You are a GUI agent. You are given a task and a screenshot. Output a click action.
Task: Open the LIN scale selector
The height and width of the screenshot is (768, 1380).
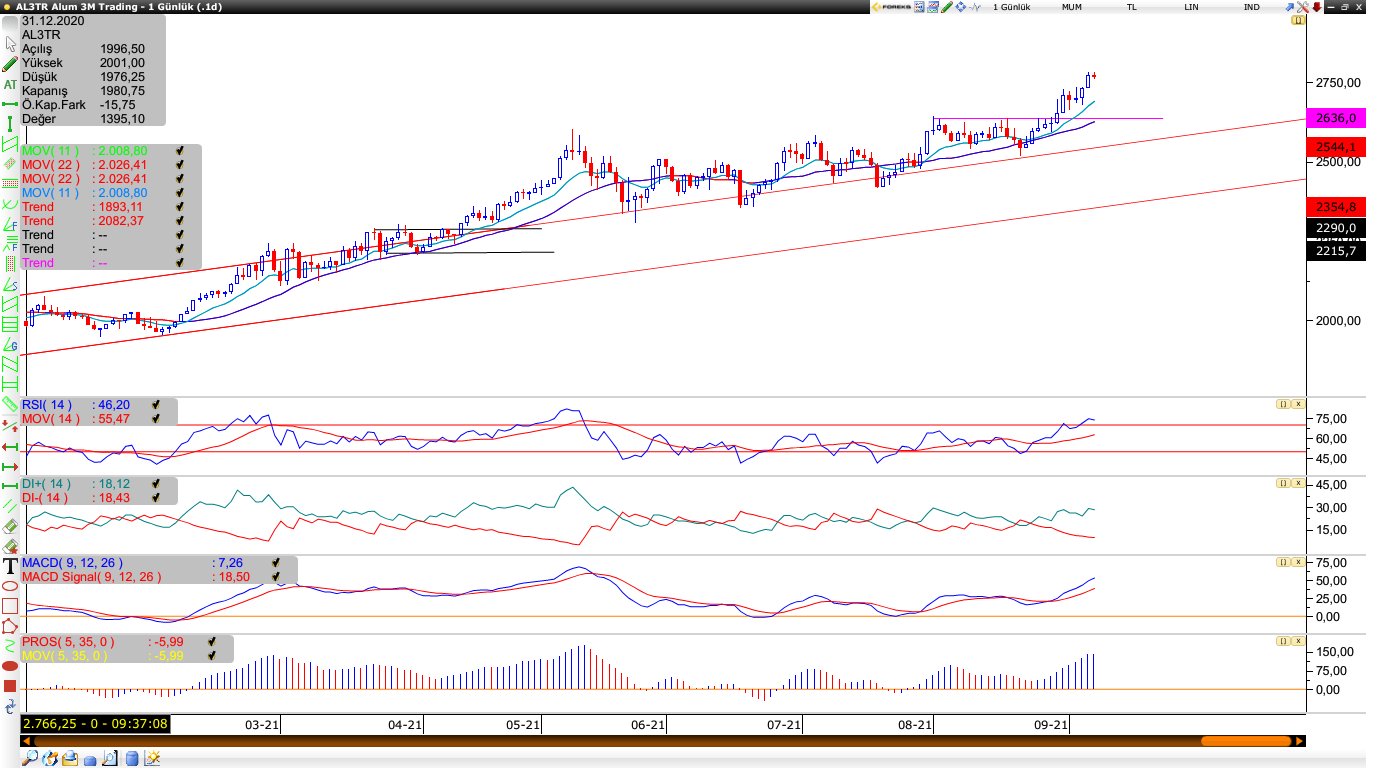tap(1191, 7)
